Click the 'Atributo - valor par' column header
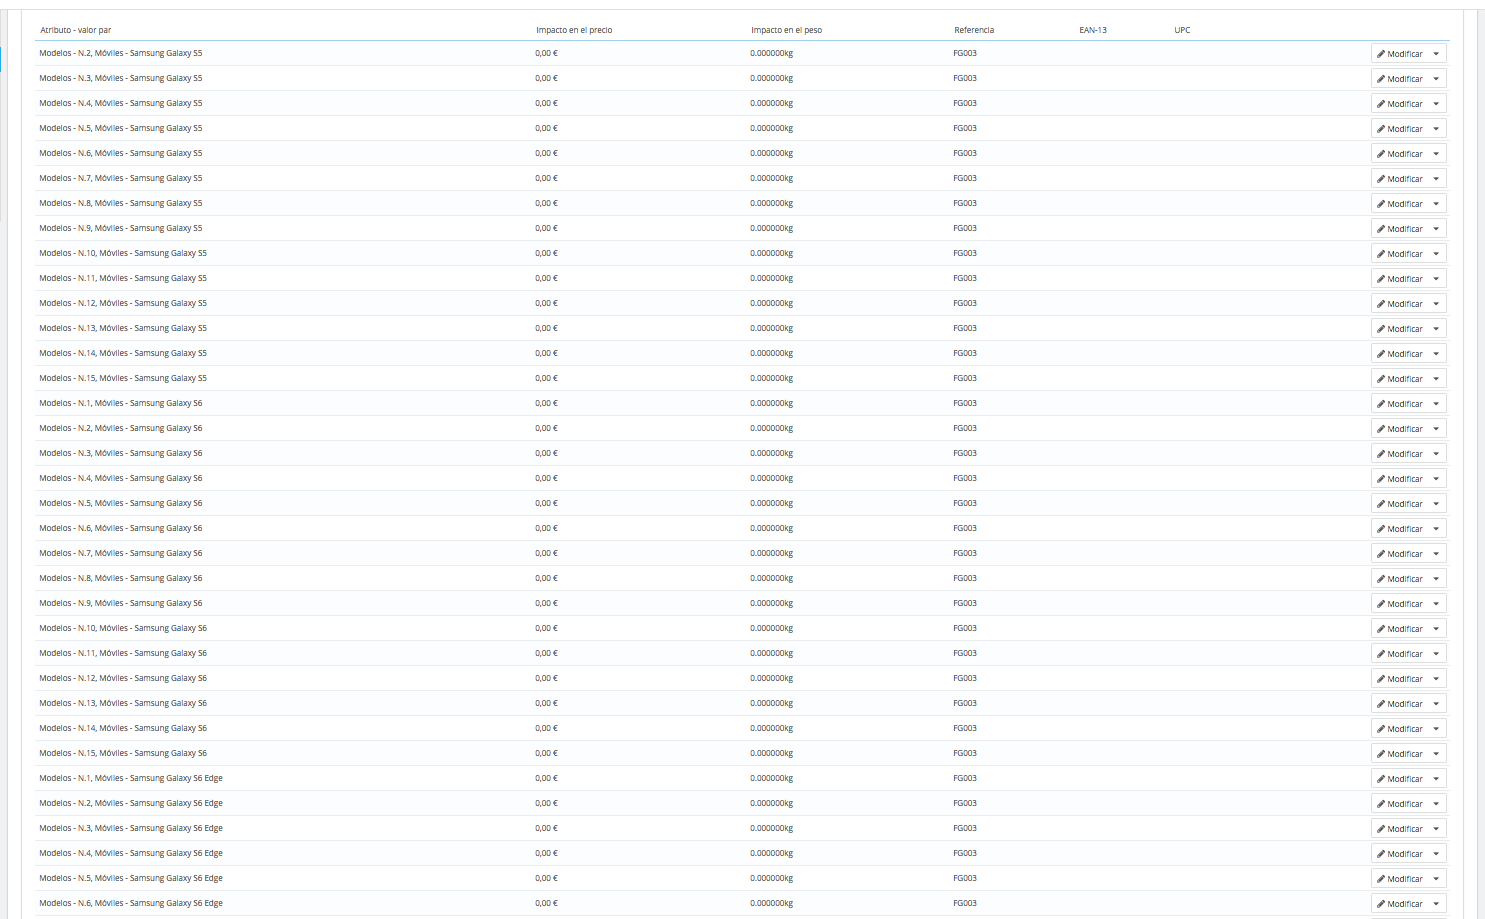1485x919 pixels. (76, 30)
